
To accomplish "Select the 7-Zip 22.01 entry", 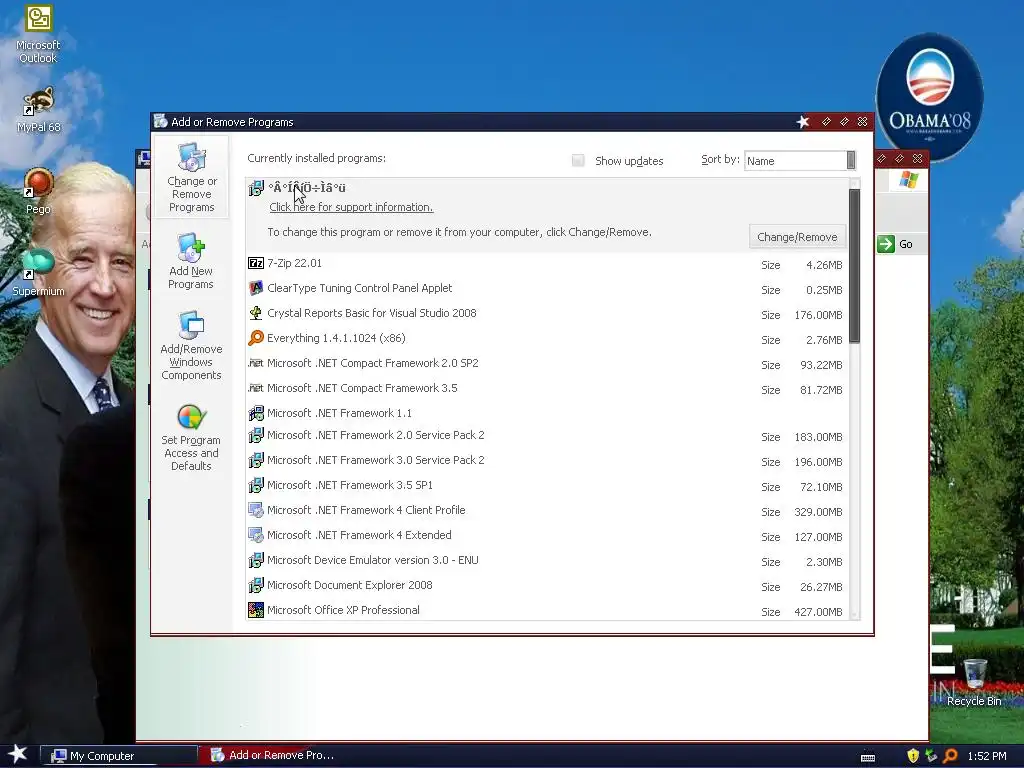I will (547, 264).
